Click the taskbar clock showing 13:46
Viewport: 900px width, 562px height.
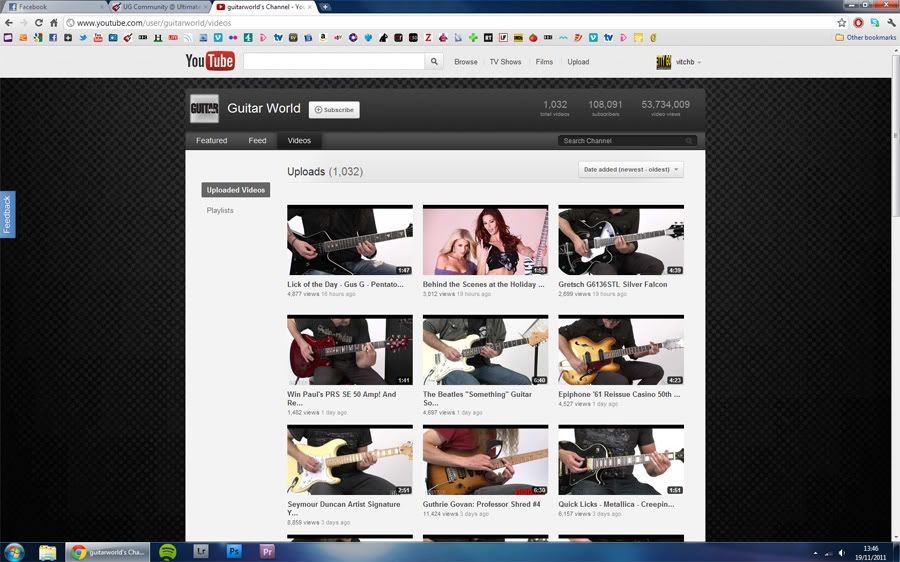tap(871, 553)
